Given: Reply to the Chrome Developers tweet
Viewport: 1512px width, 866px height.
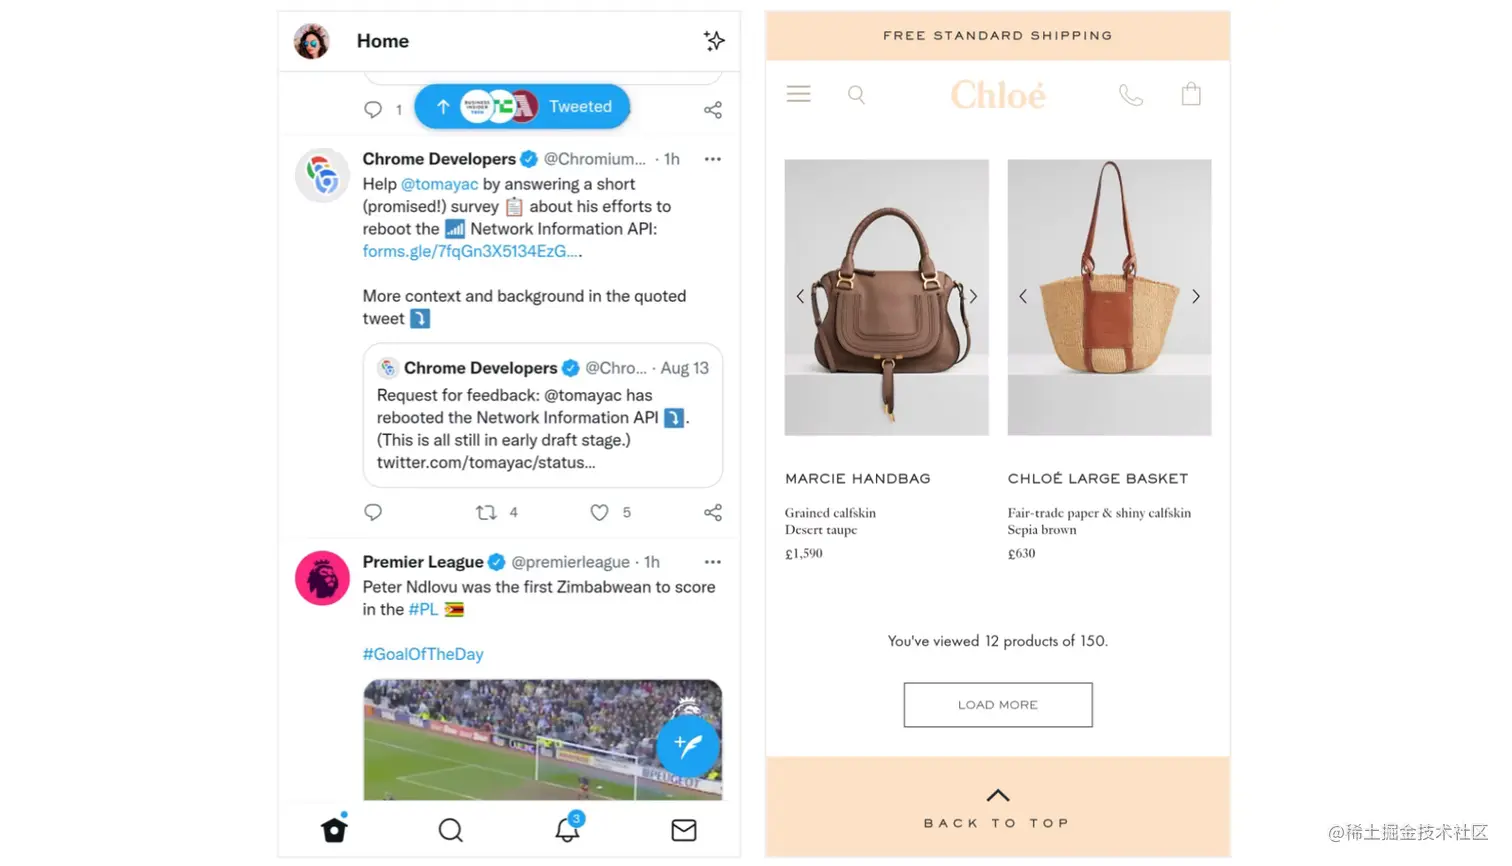Looking at the screenshot, I should [373, 512].
